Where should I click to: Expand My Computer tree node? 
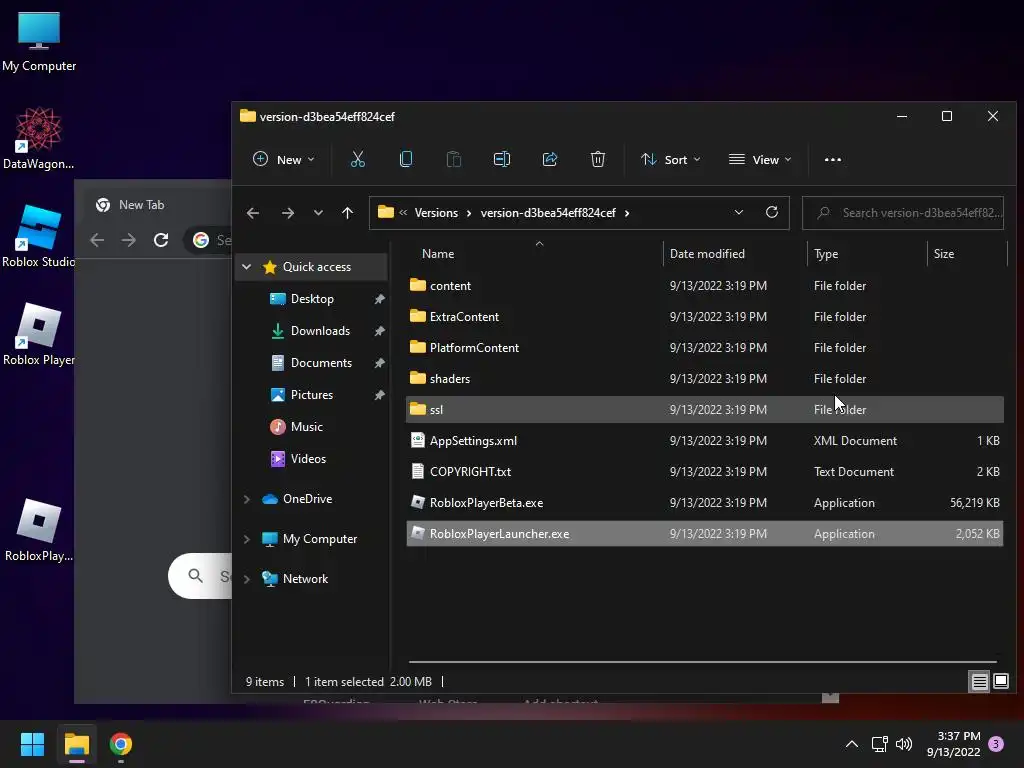click(246, 539)
